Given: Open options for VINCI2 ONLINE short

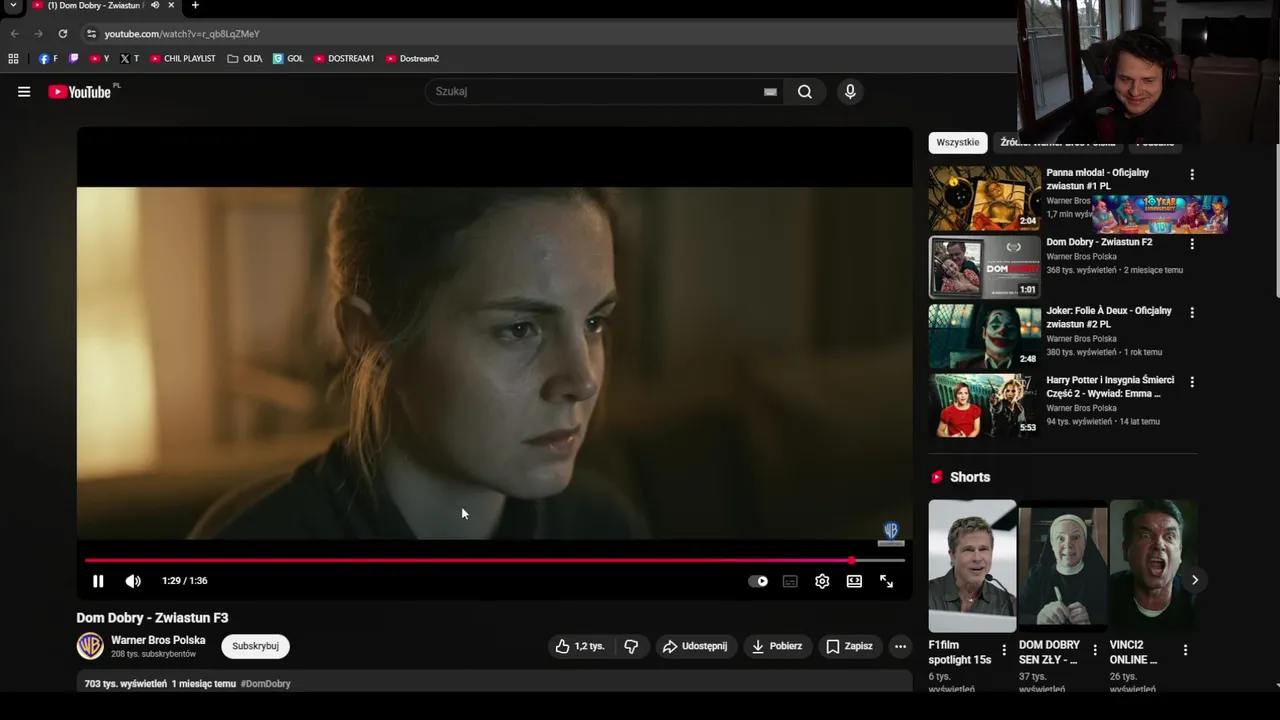Looking at the screenshot, I should pyautogui.click(x=1185, y=650).
